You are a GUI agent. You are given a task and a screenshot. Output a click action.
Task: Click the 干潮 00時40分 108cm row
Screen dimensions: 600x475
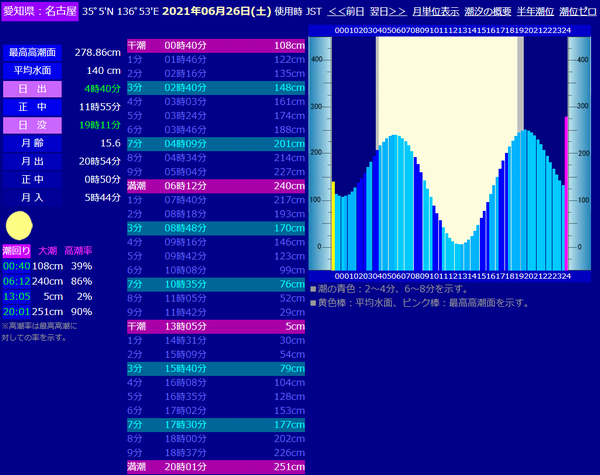point(217,46)
